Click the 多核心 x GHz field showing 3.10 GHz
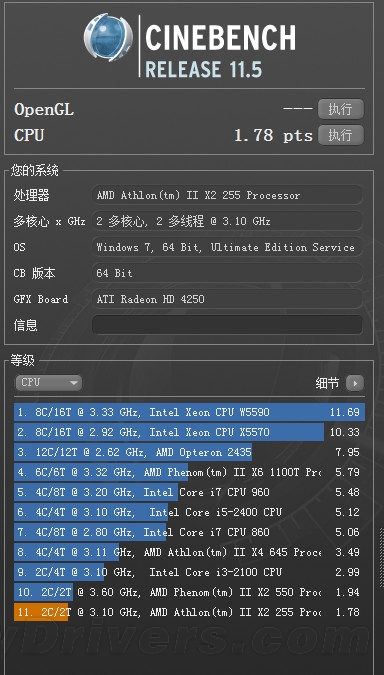The height and width of the screenshot is (675, 384). 227,221
